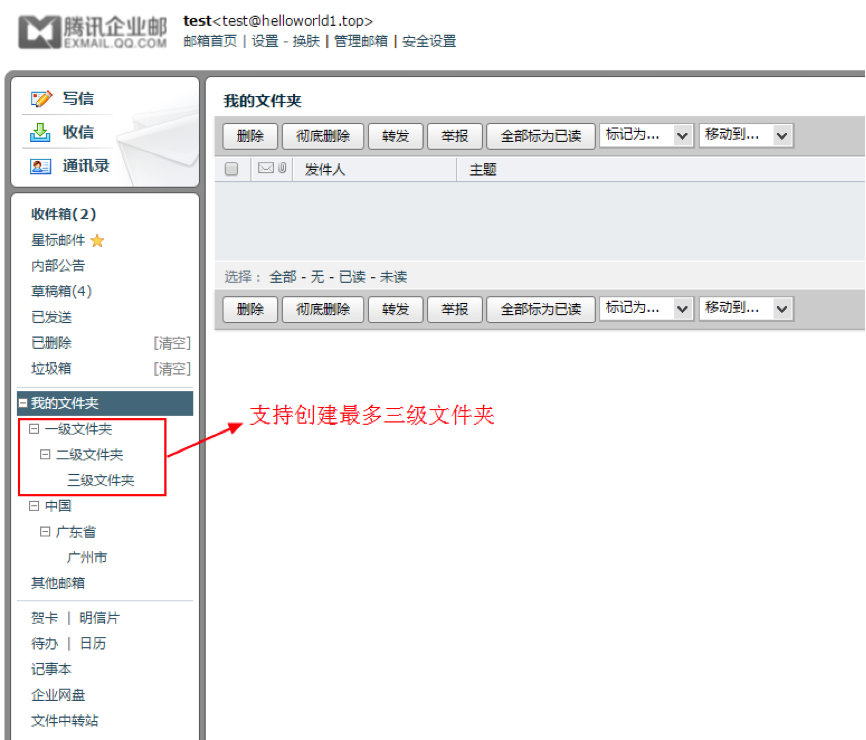
Task: Click the bottom 全部标为已读 button
Action: [540, 309]
